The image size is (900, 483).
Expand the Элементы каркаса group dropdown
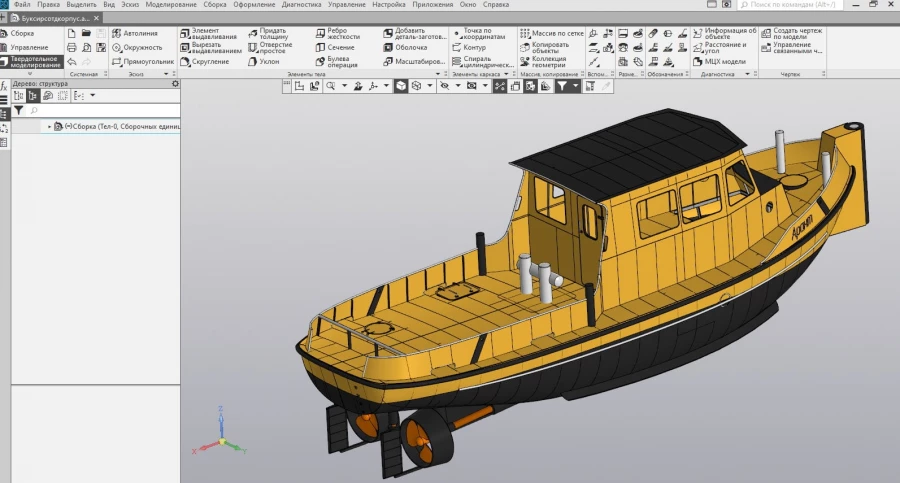pyautogui.click(x=506, y=74)
